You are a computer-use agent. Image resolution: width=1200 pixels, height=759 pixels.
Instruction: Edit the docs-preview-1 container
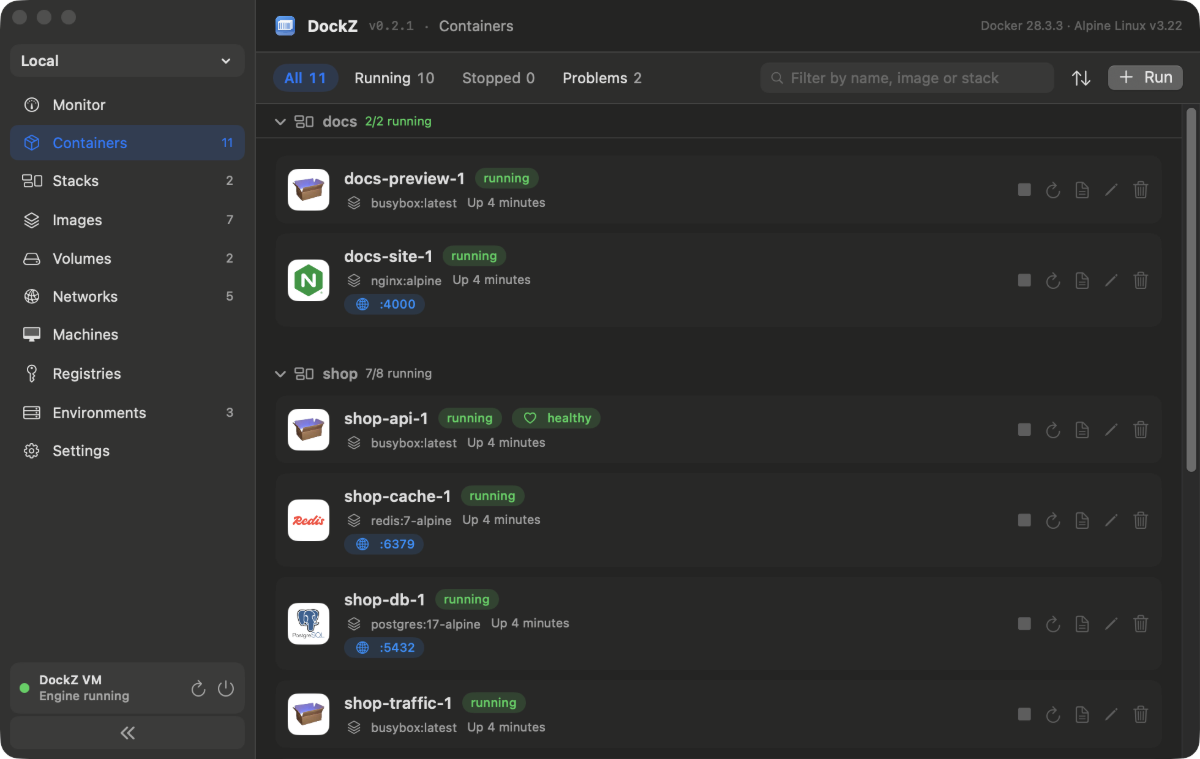[x=1111, y=190]
